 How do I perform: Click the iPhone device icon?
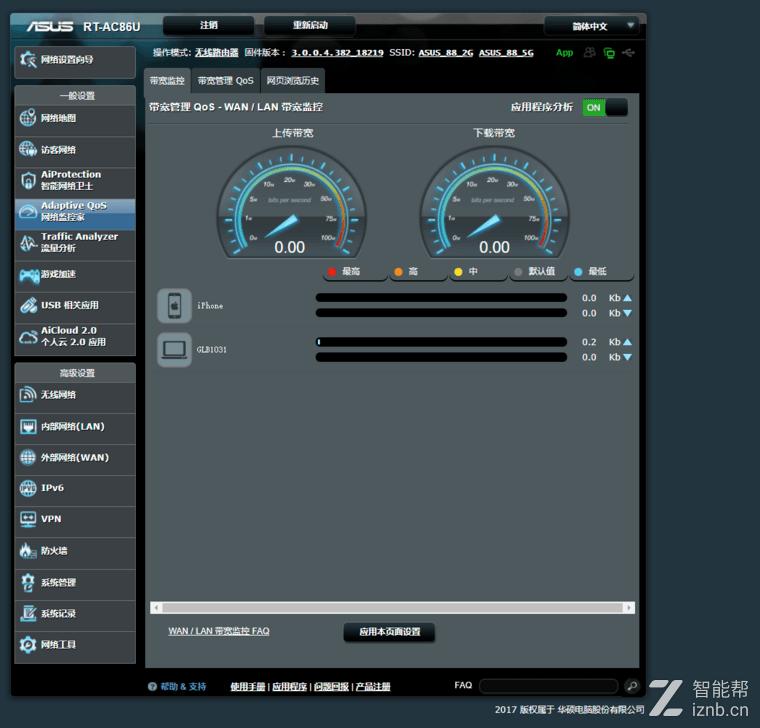click(174, 306)
